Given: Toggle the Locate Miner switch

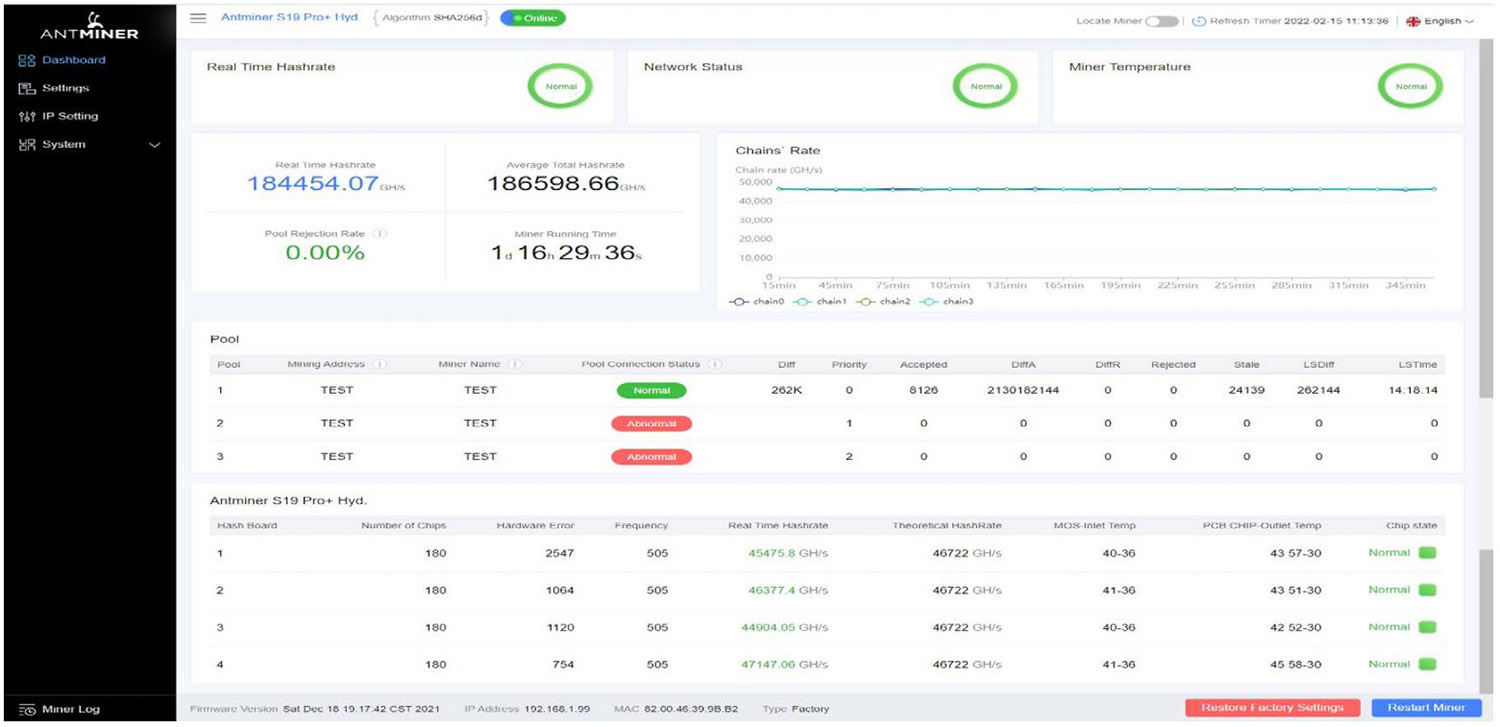Looking at the screenshot, I should (1161, 19).
